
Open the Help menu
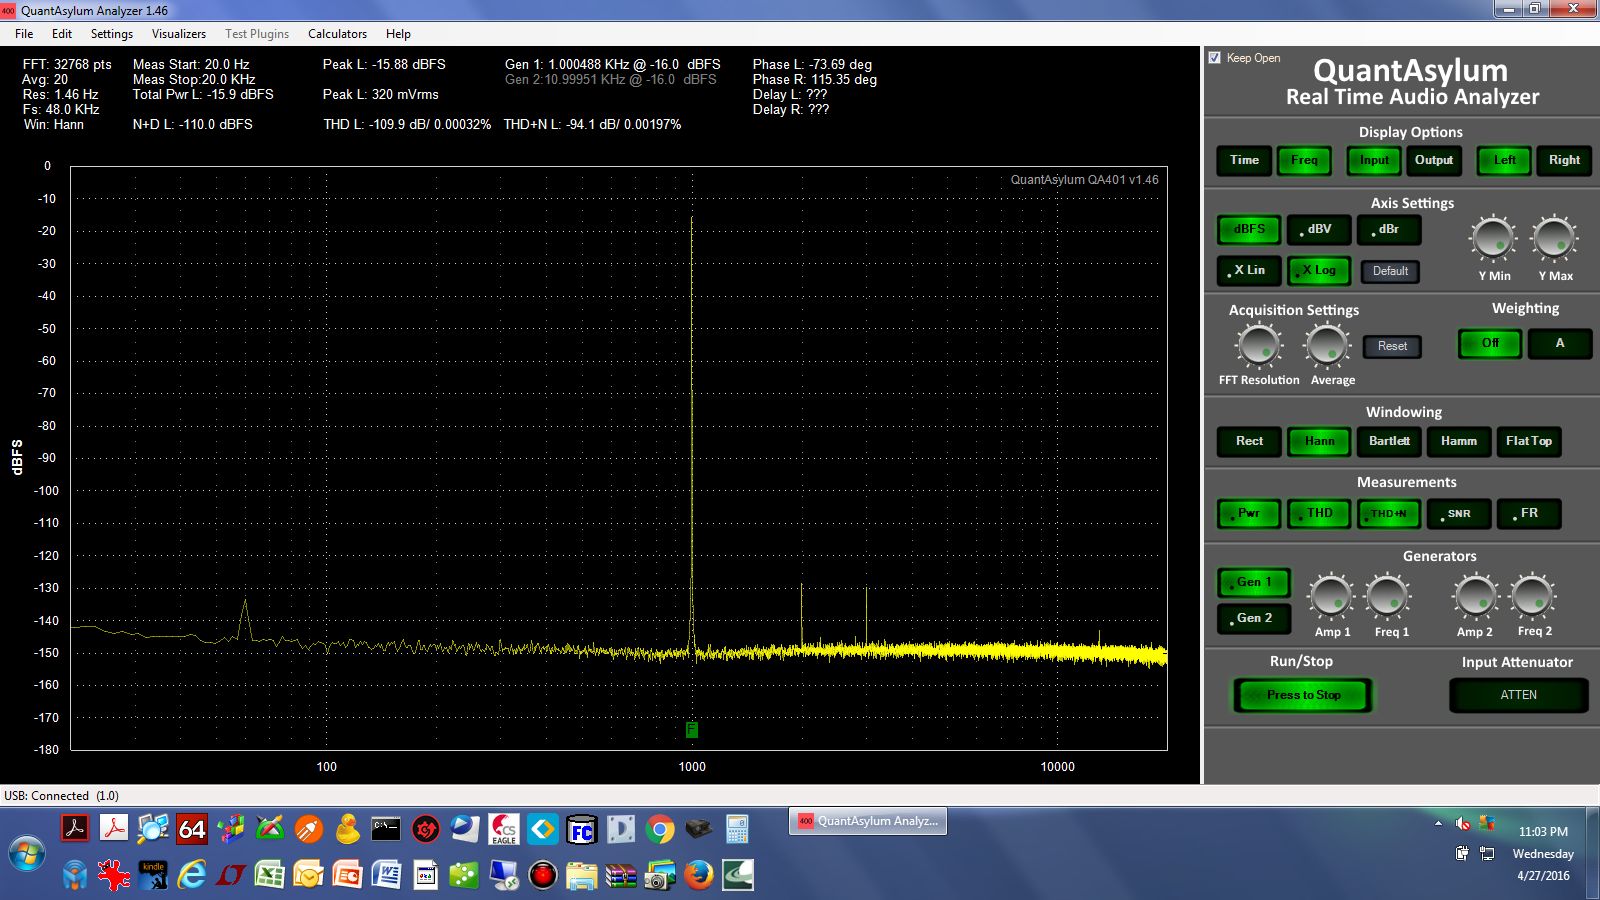pyautogui.click(x=398, y=33)
